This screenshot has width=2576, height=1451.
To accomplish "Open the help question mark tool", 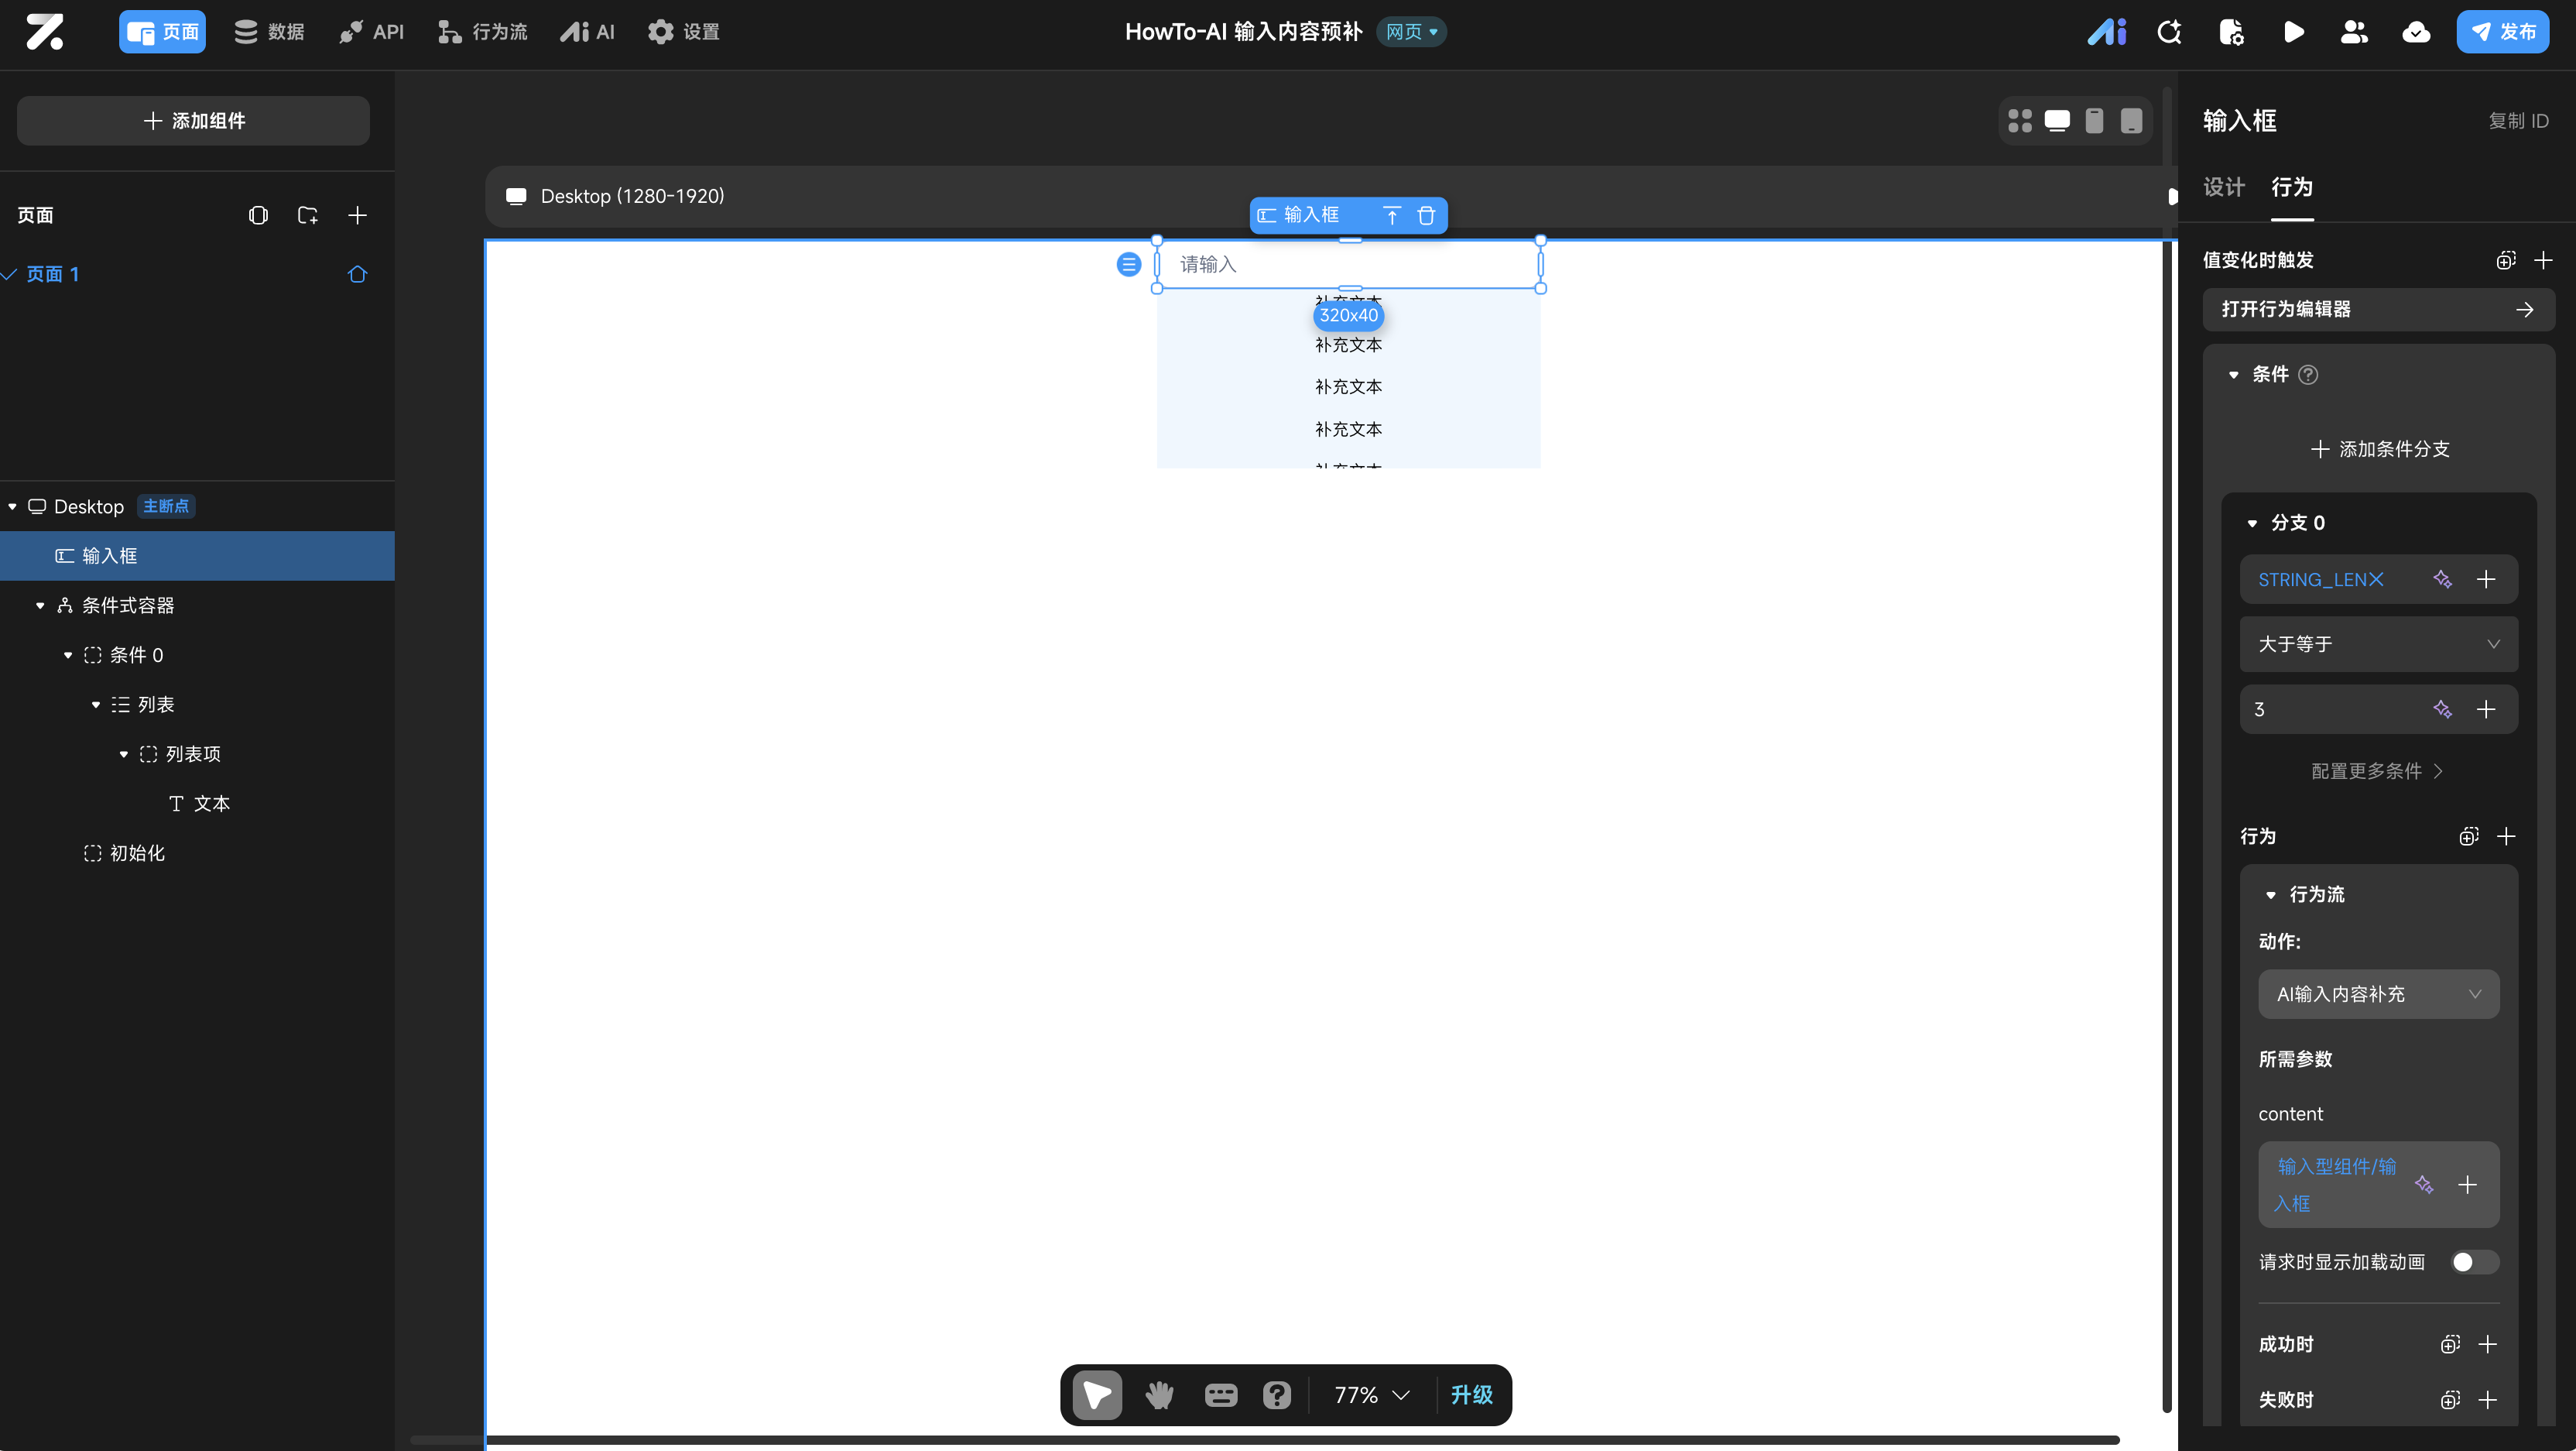I will [1277, 1394].
